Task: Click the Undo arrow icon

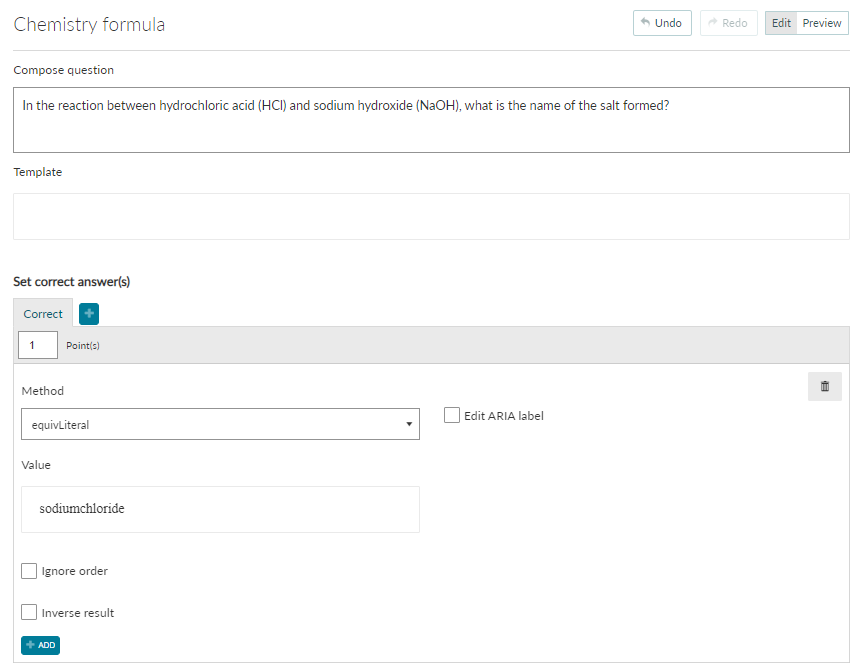Action: tap(645, 23)
